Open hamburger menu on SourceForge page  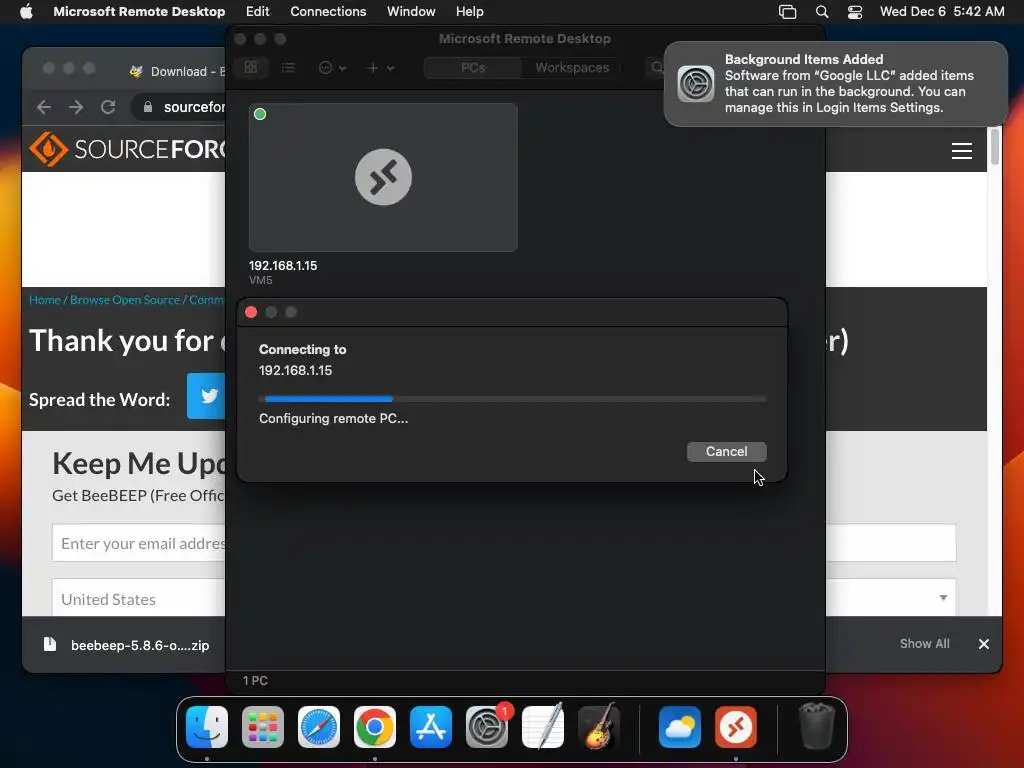click(961, 151)
